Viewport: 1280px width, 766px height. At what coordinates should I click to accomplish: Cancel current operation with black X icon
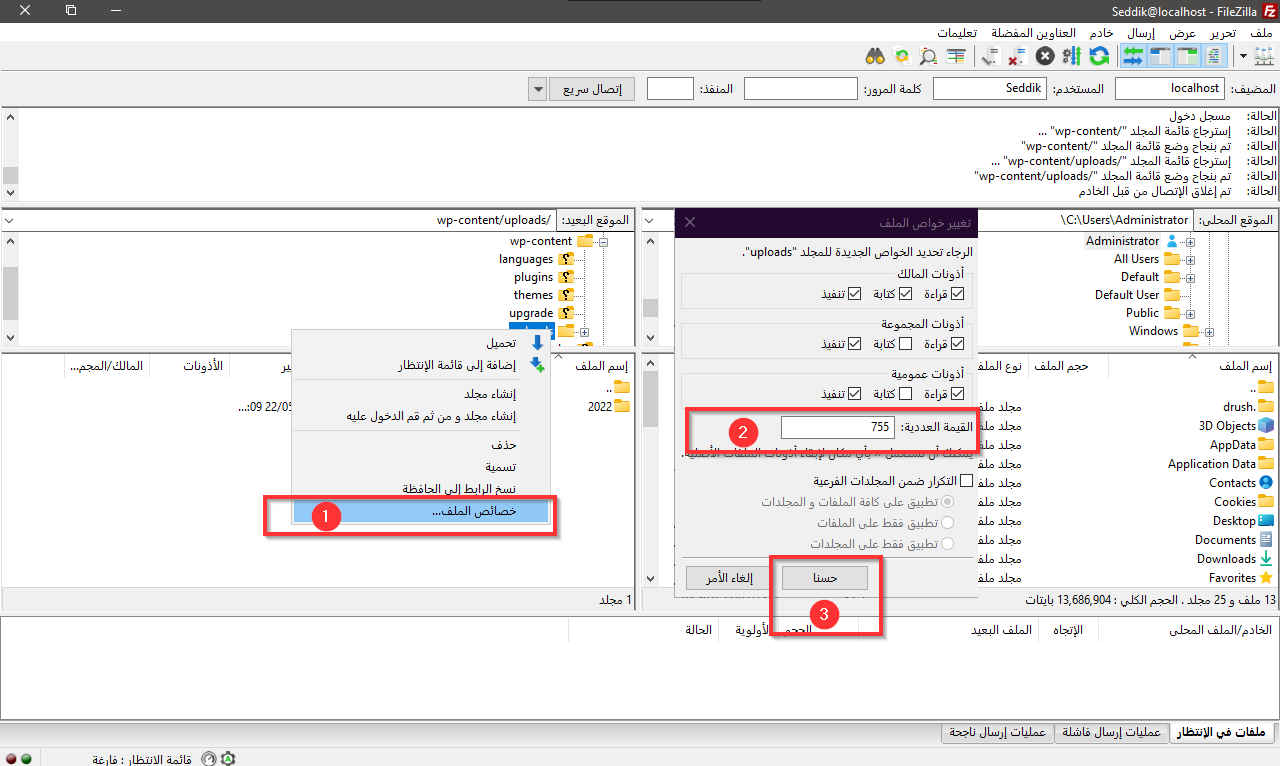coord(1045,56)
